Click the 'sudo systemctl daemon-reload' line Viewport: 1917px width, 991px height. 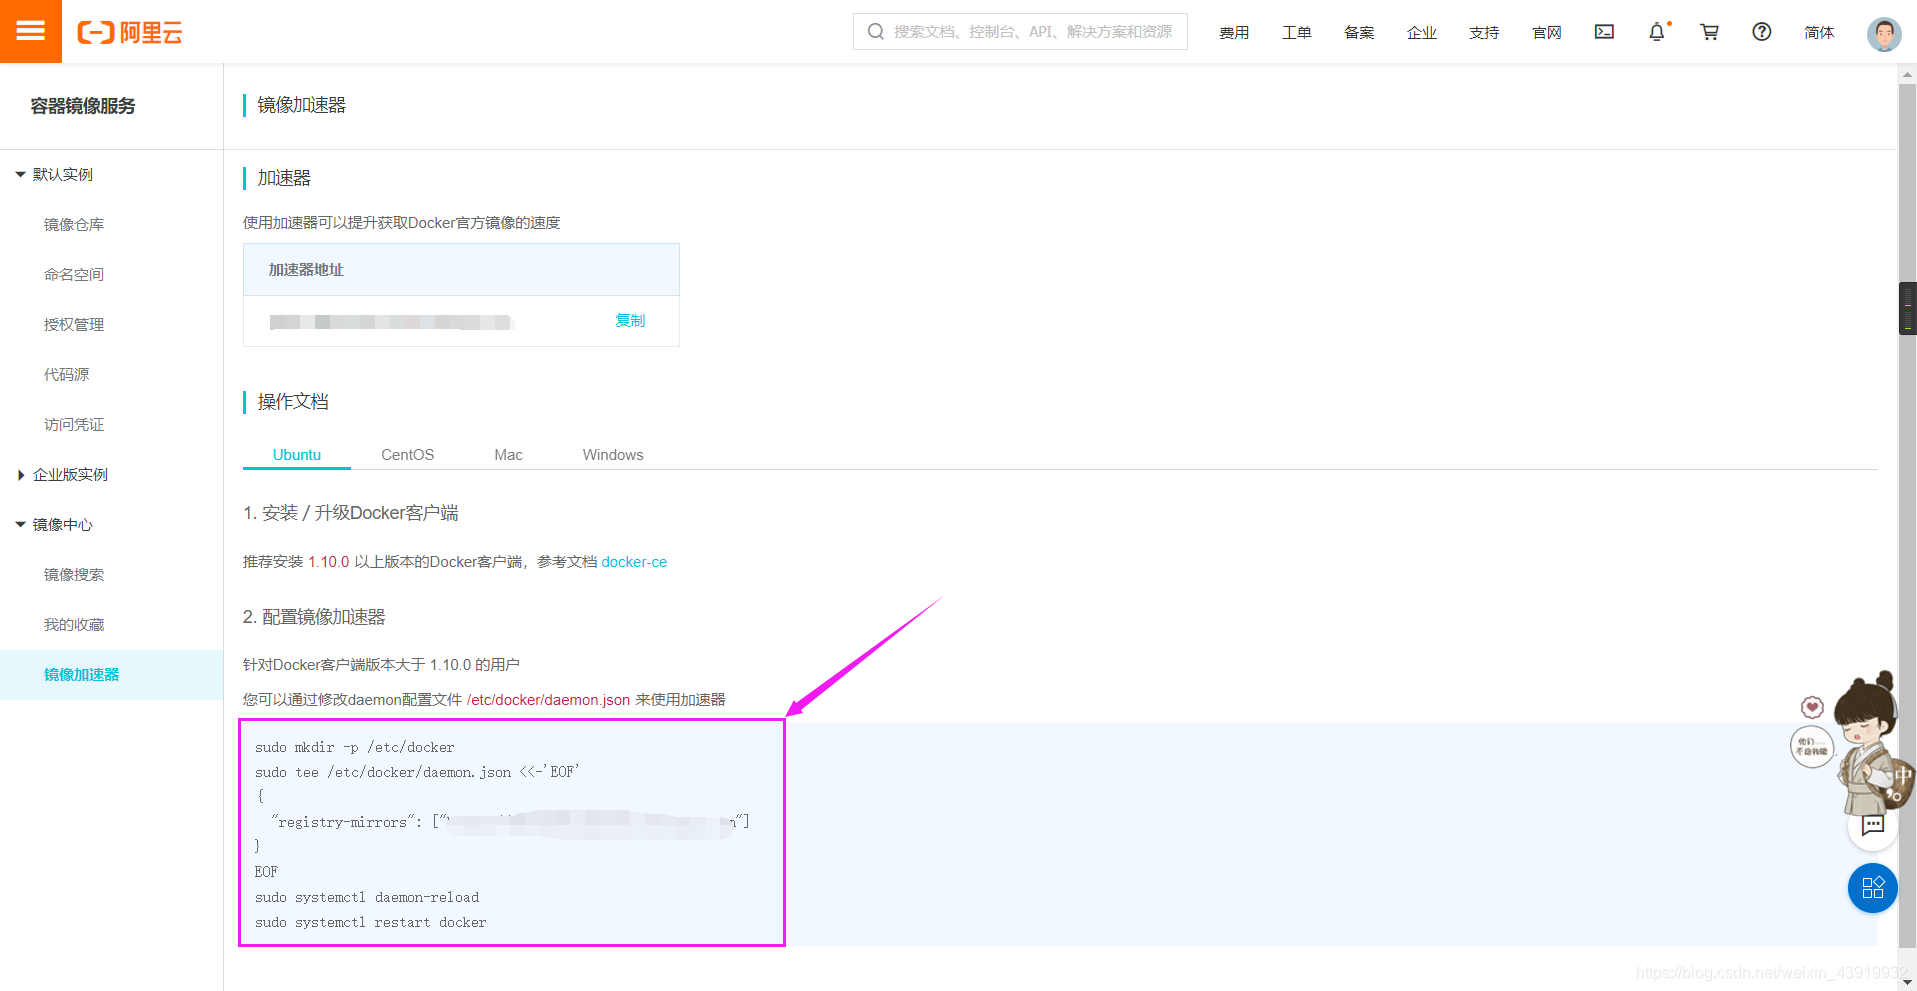tap(367, 897)
